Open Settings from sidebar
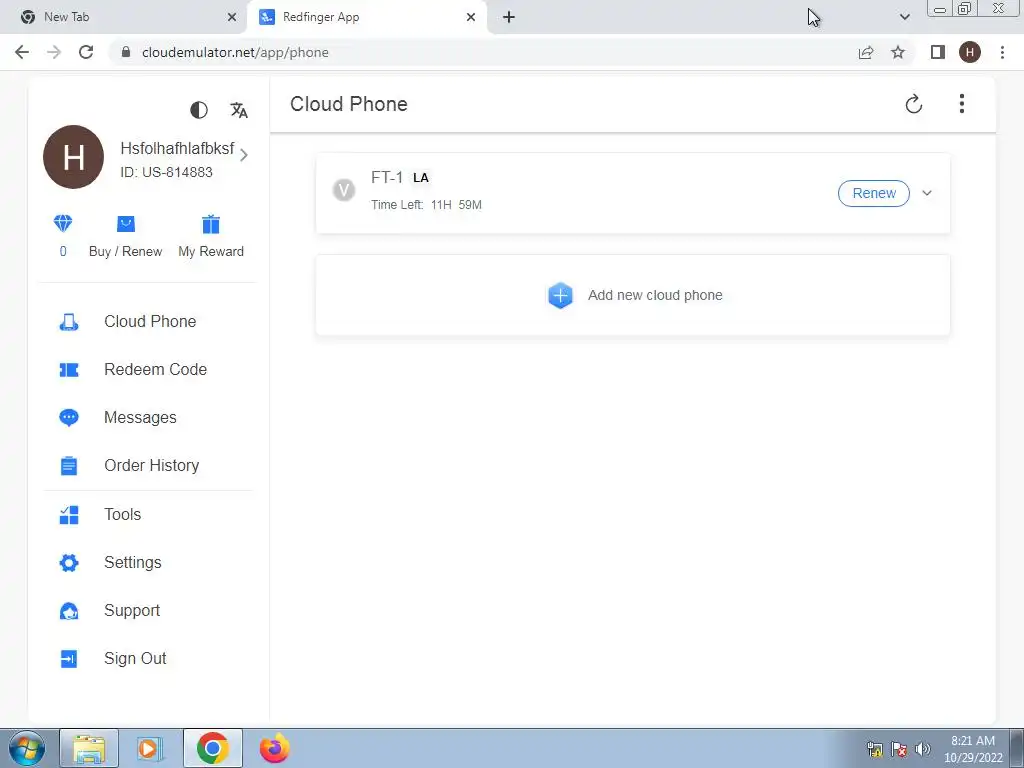The height and width of the screenshot is (768, 1024). point(133,562)
